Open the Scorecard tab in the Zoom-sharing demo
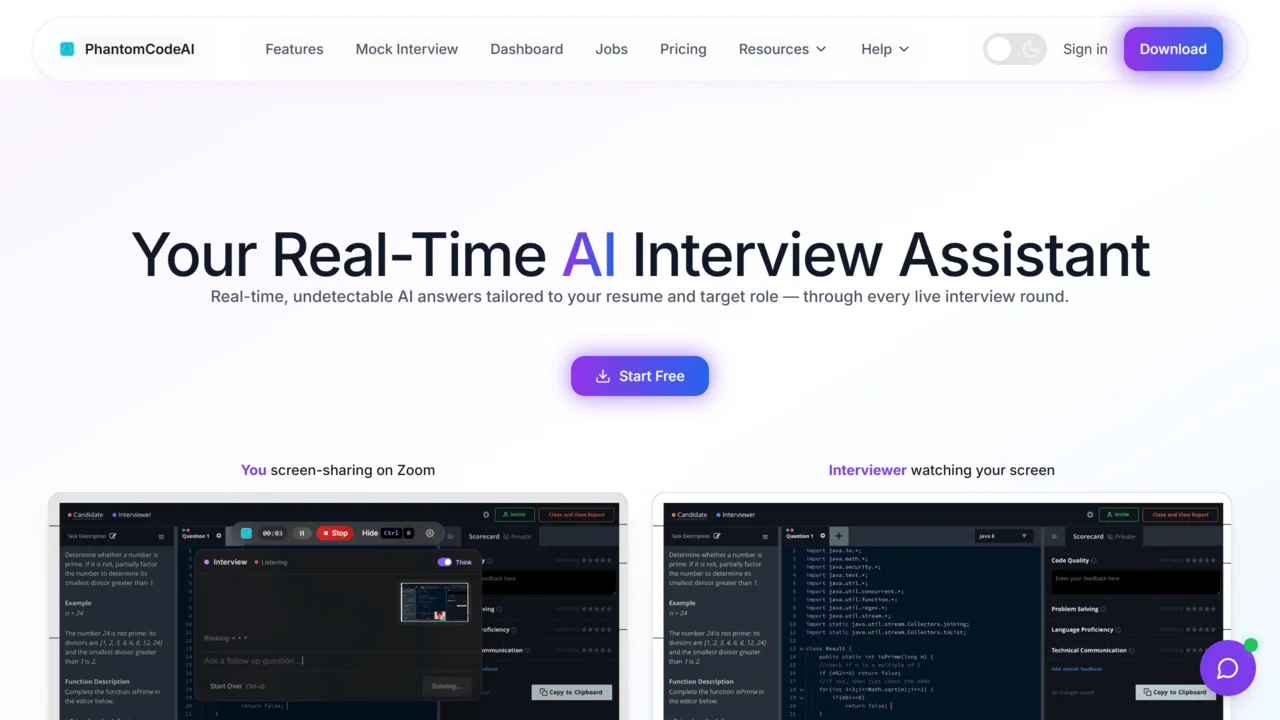 pyautogui.click(x=484, y=537)
